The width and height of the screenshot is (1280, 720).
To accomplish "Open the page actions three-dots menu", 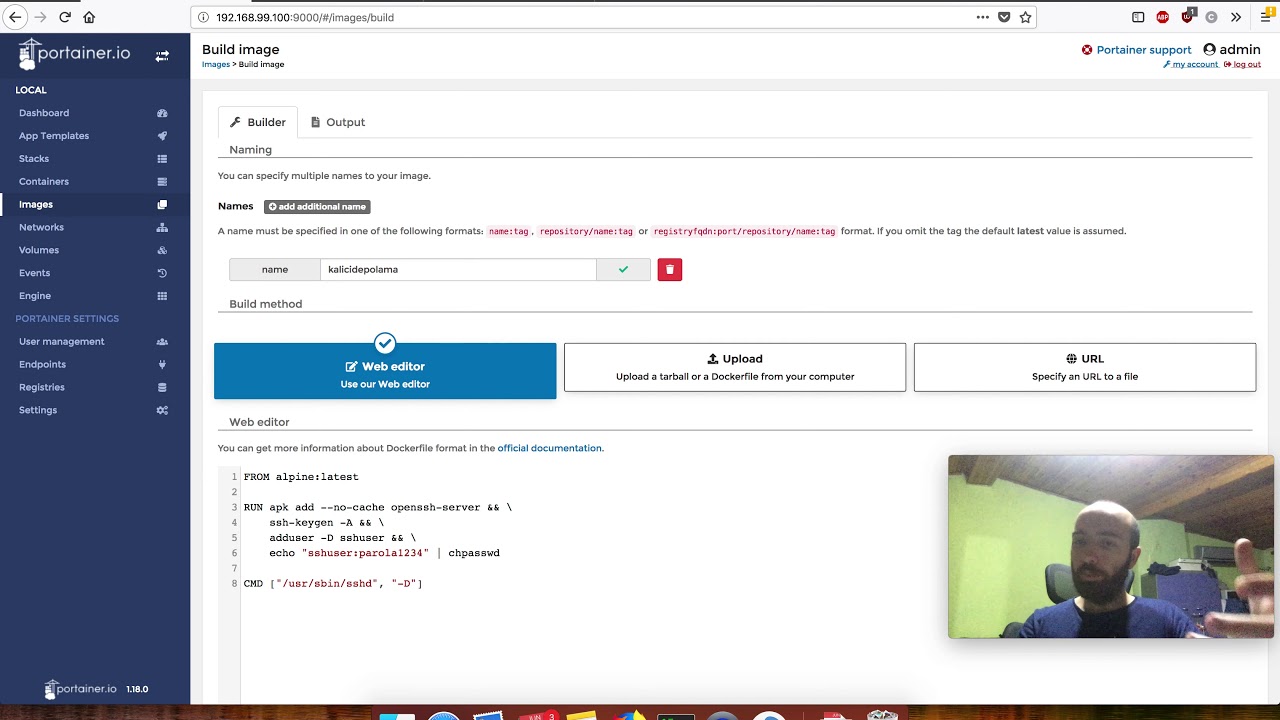I will [983, 17].
